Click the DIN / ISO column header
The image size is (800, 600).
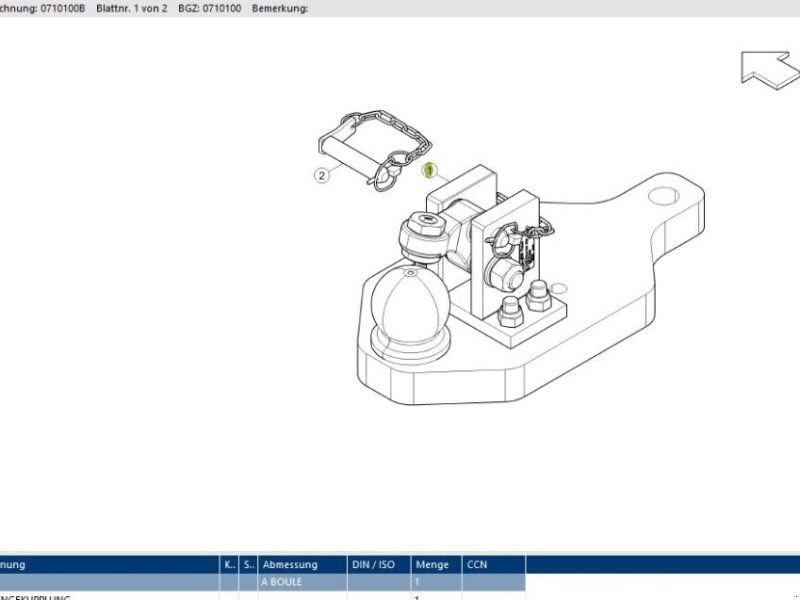378,565
